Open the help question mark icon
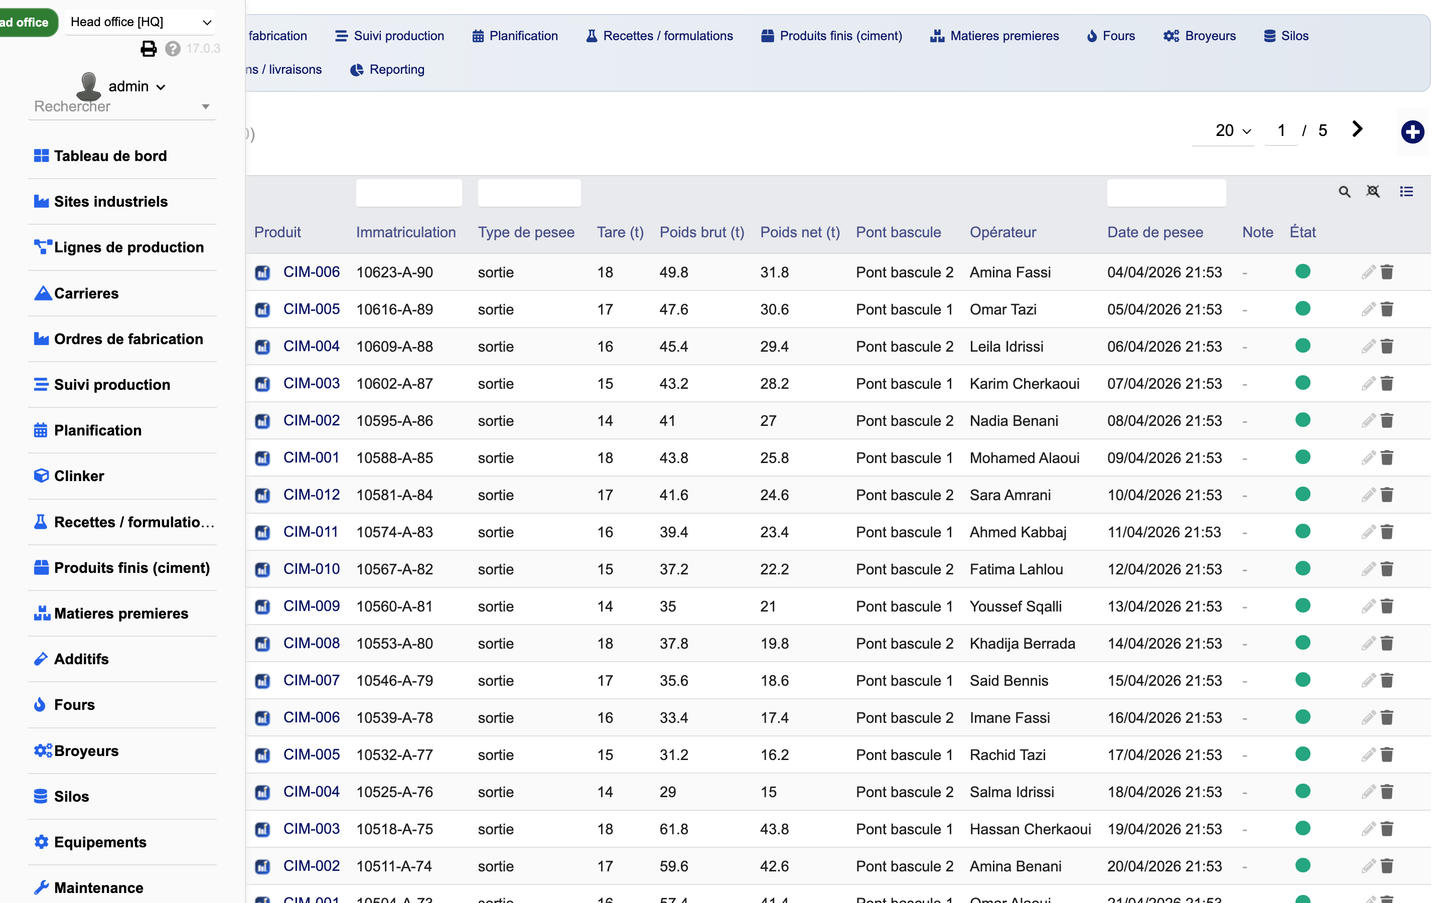 point(173,48)
